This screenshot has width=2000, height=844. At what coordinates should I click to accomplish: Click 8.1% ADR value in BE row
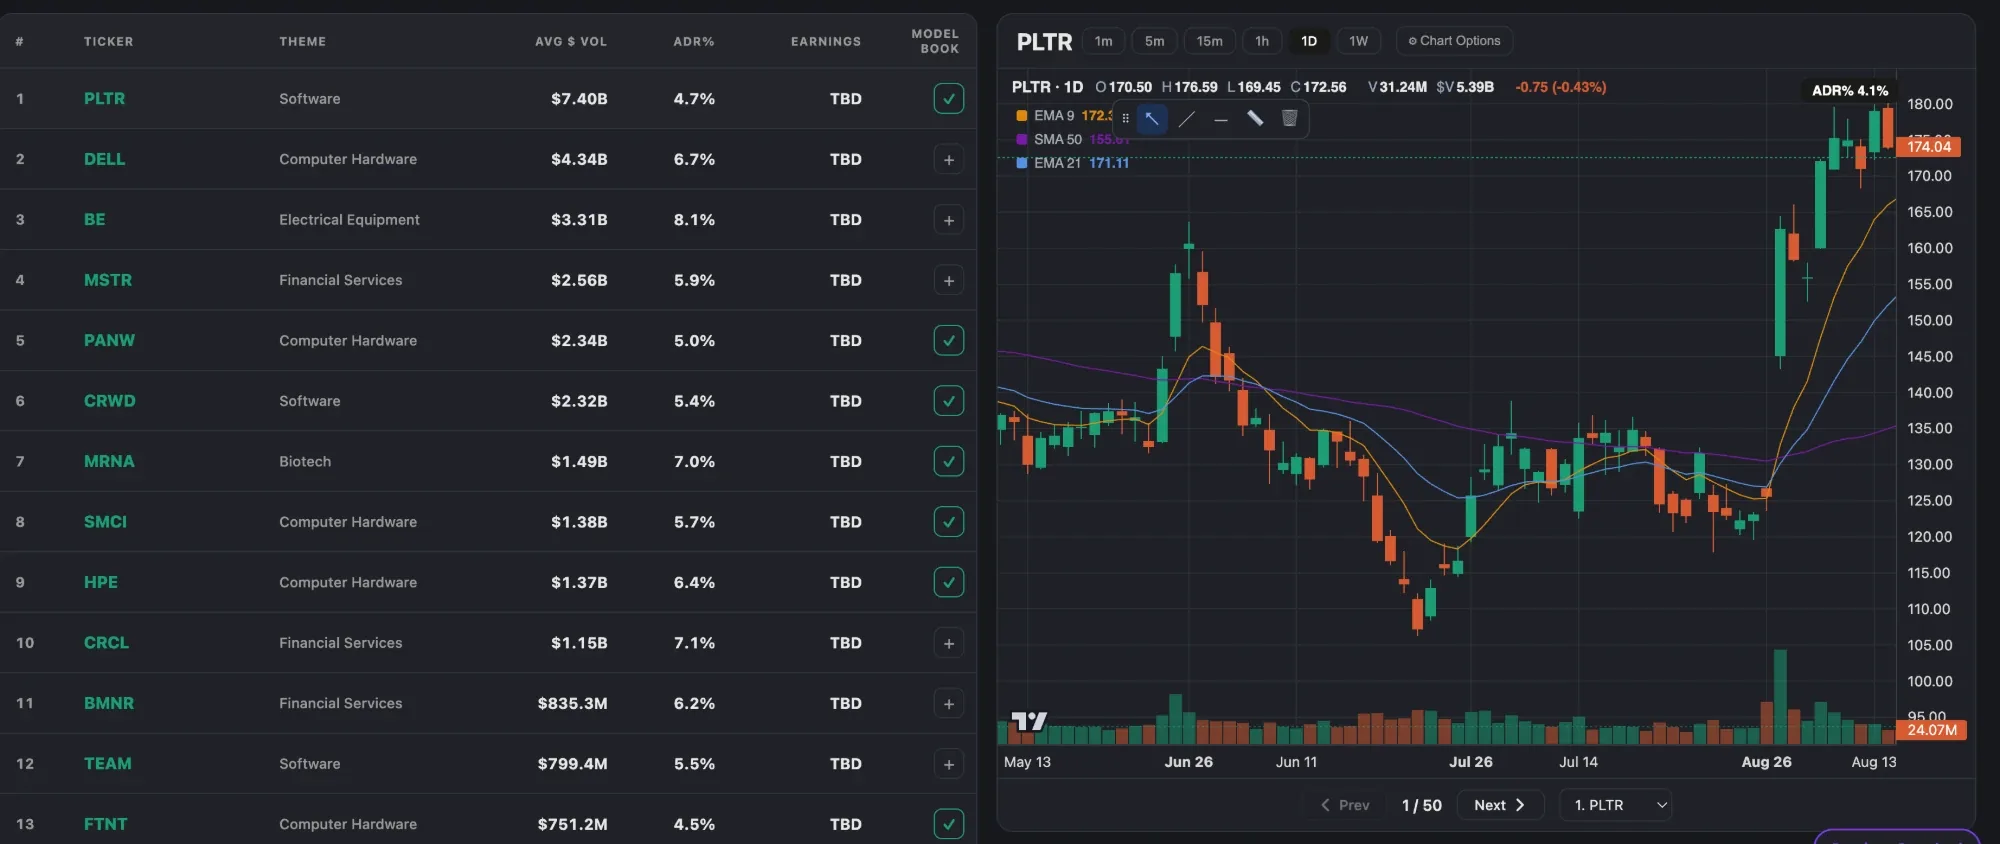(x=694, y=220)
